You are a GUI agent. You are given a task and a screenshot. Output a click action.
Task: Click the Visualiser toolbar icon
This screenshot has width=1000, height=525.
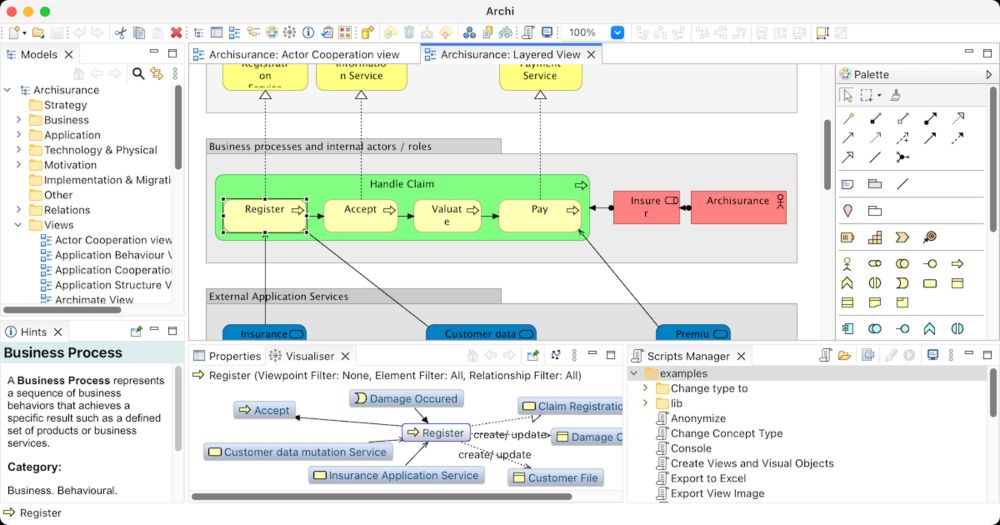click(x=290, y=33)
